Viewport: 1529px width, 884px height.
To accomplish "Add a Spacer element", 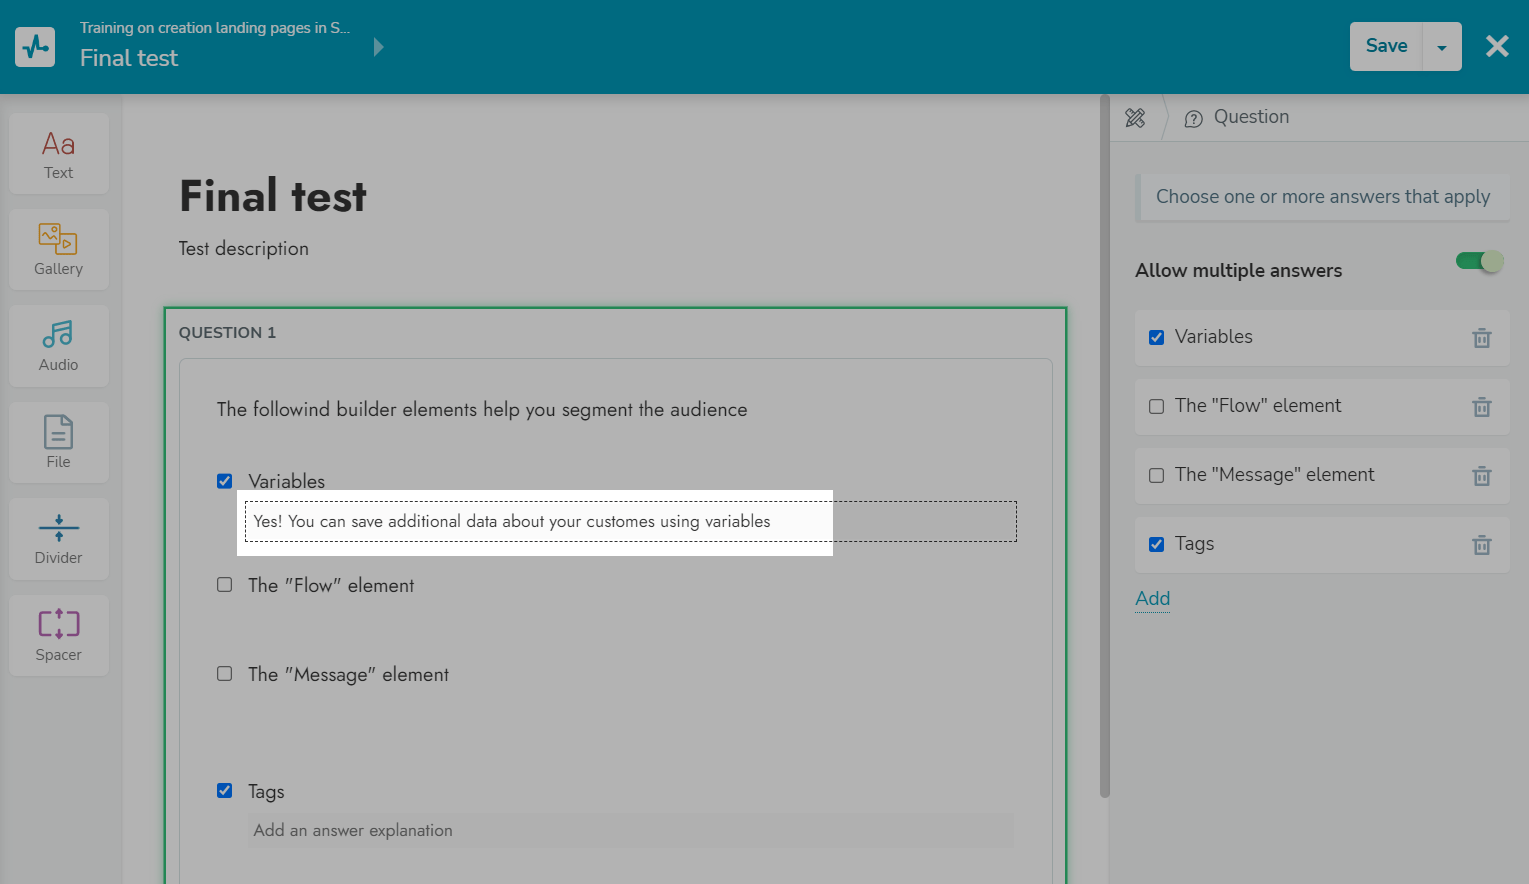I will (58, 635).
